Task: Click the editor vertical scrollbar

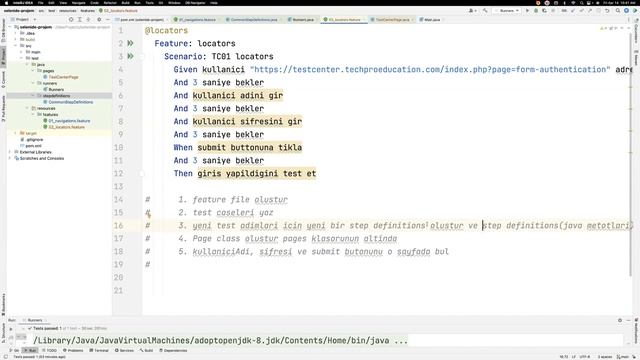Action: pos(631,155)
